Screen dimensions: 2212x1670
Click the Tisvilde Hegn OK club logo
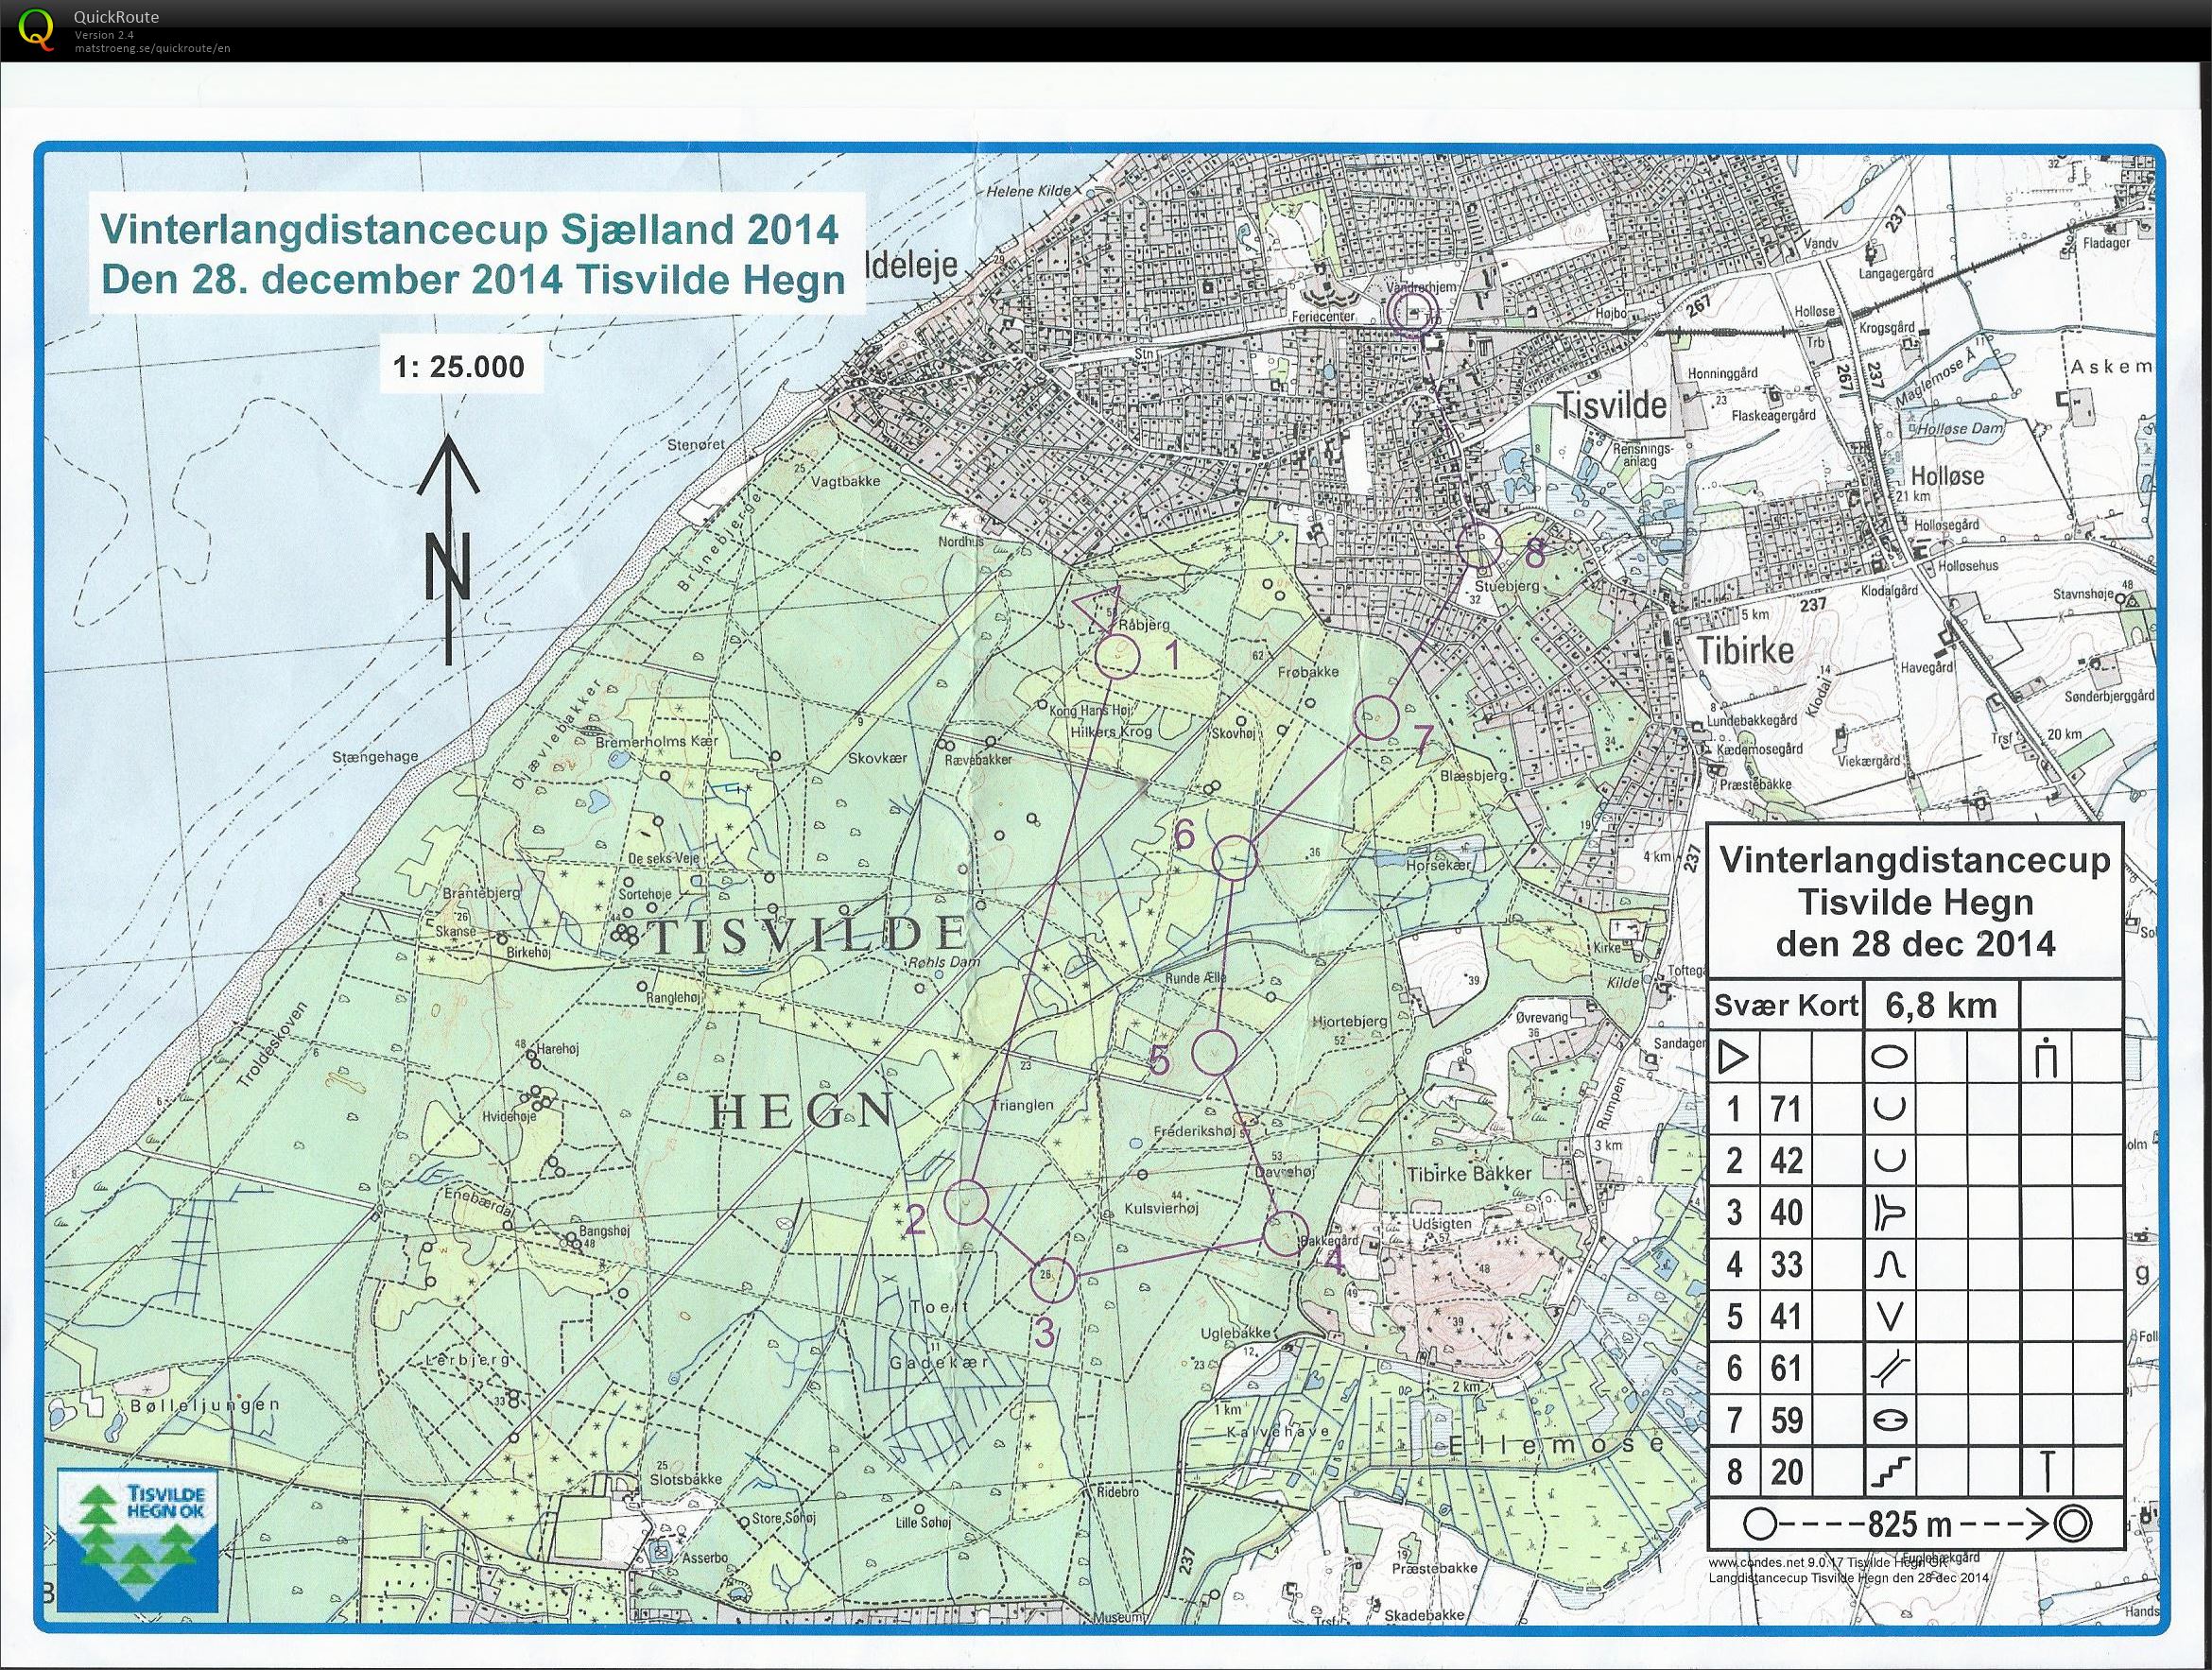click(x=137, y=1540)
